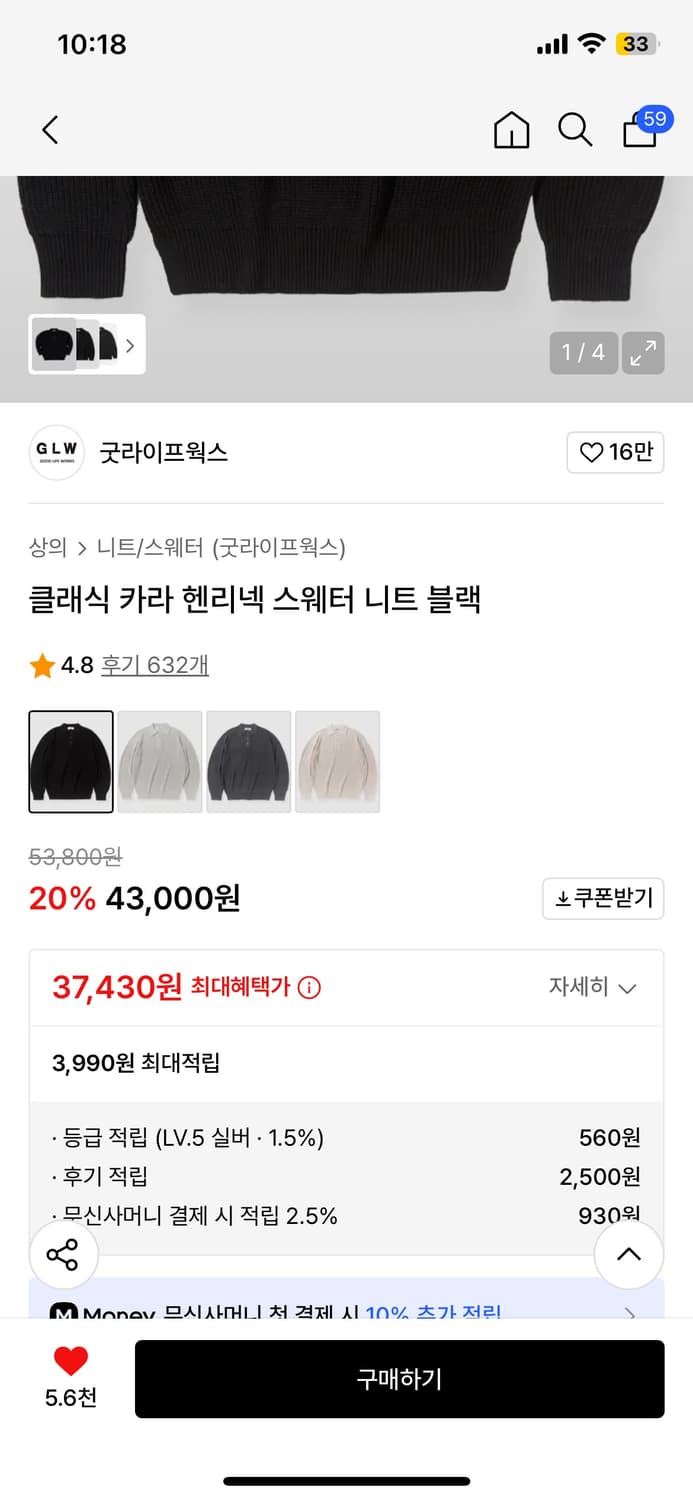Open the search icon
Viewport: 693px width, 1500px height.
575,130
